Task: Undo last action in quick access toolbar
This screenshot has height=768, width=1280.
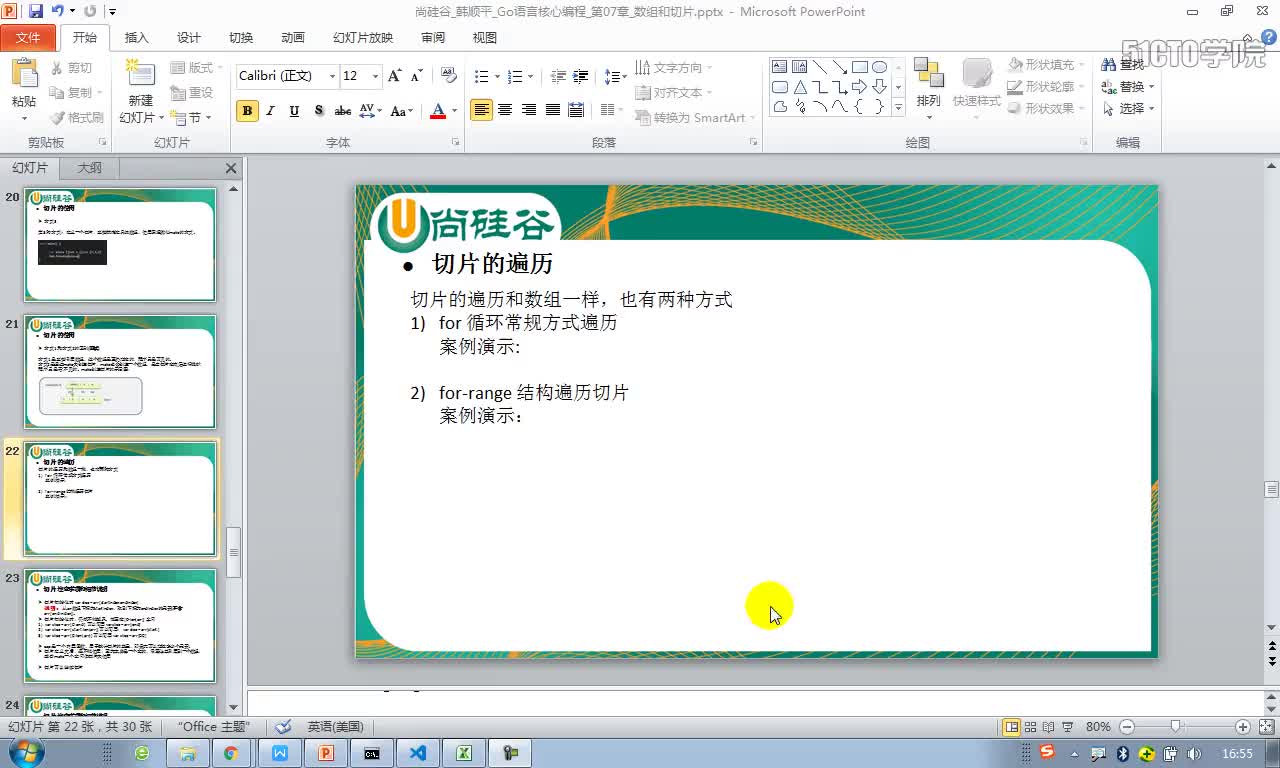Action: tap(58, 11)
